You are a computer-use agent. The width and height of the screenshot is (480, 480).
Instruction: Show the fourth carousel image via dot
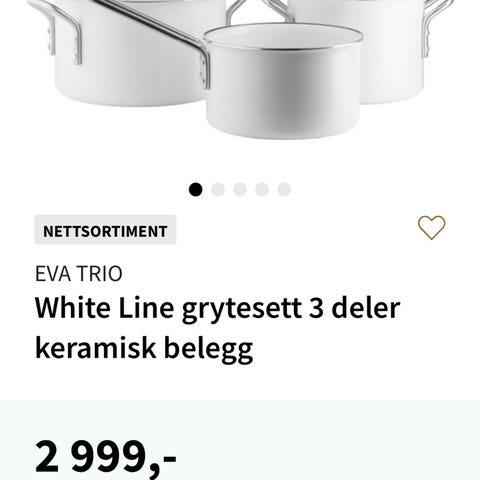pyautogui.click(x=262, y=190)
